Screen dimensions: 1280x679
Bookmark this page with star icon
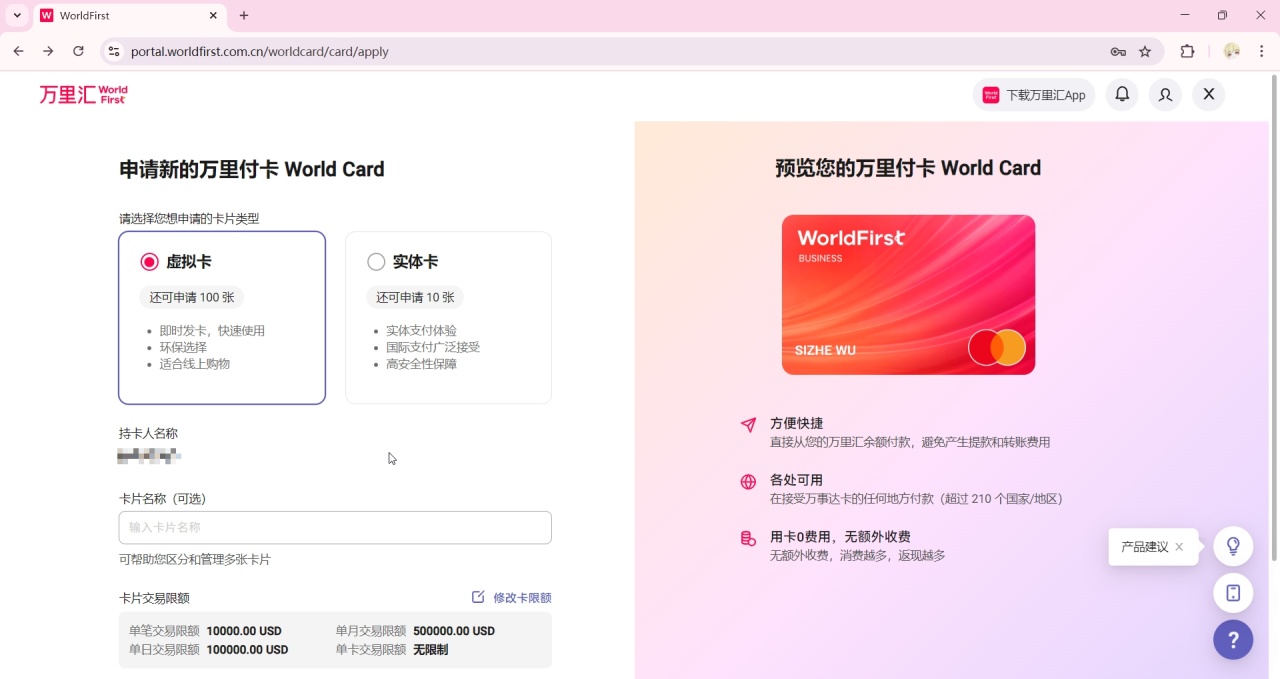(x=1145, y=52)
